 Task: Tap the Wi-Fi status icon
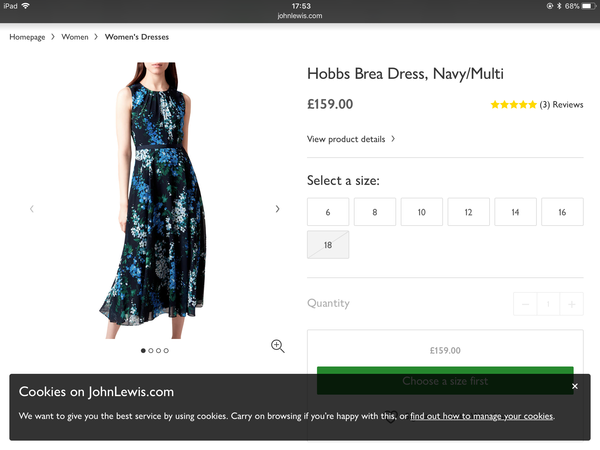pos(26,6)
